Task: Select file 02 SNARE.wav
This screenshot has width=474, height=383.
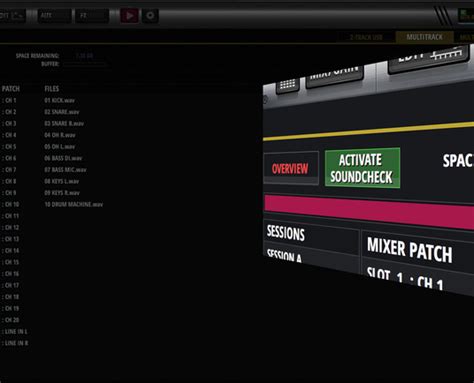Action: 62,112
